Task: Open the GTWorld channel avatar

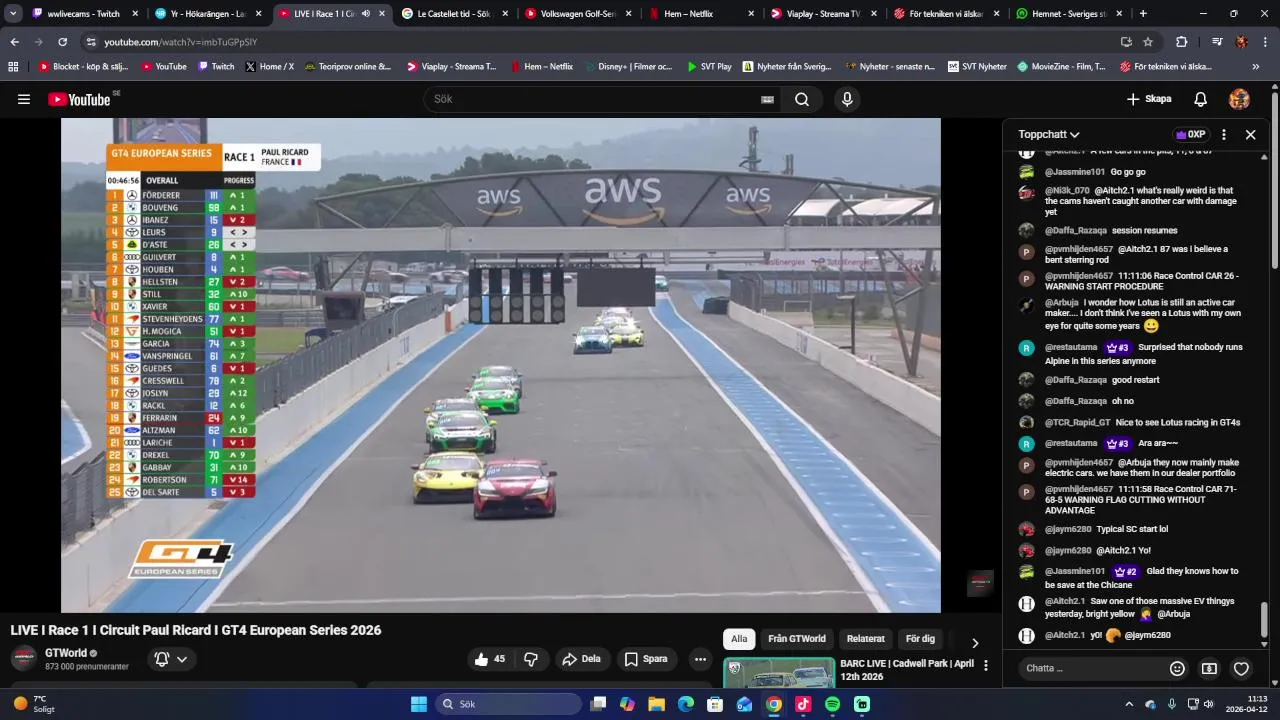Action: (24, 659)
